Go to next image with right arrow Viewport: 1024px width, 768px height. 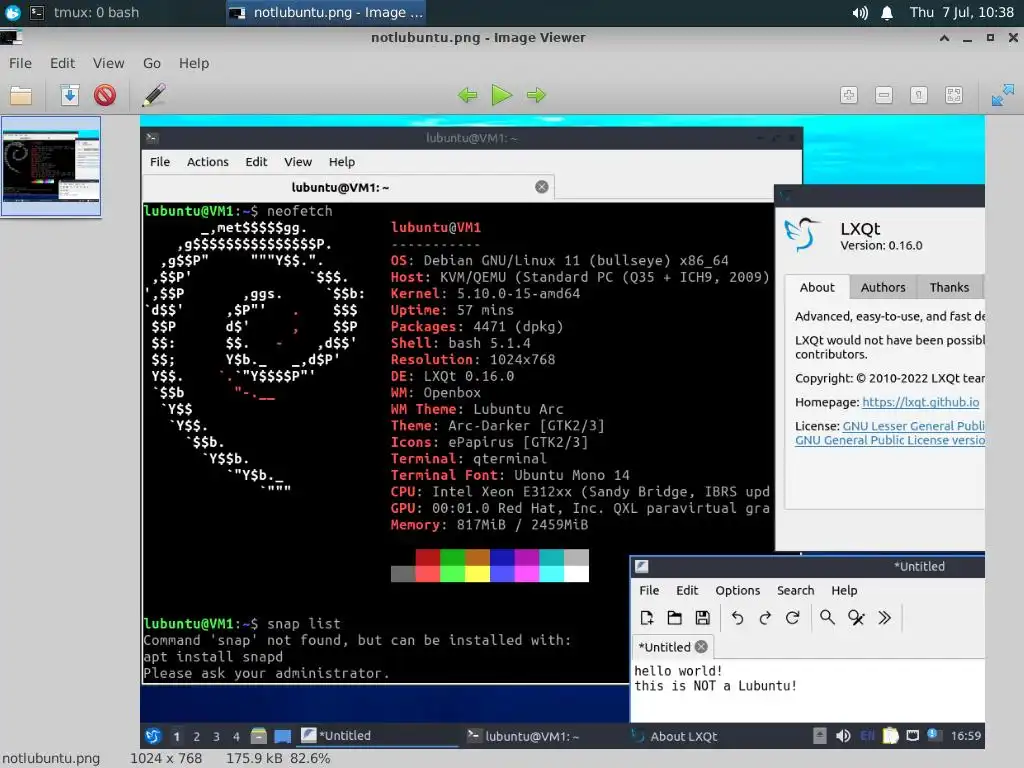536,95
